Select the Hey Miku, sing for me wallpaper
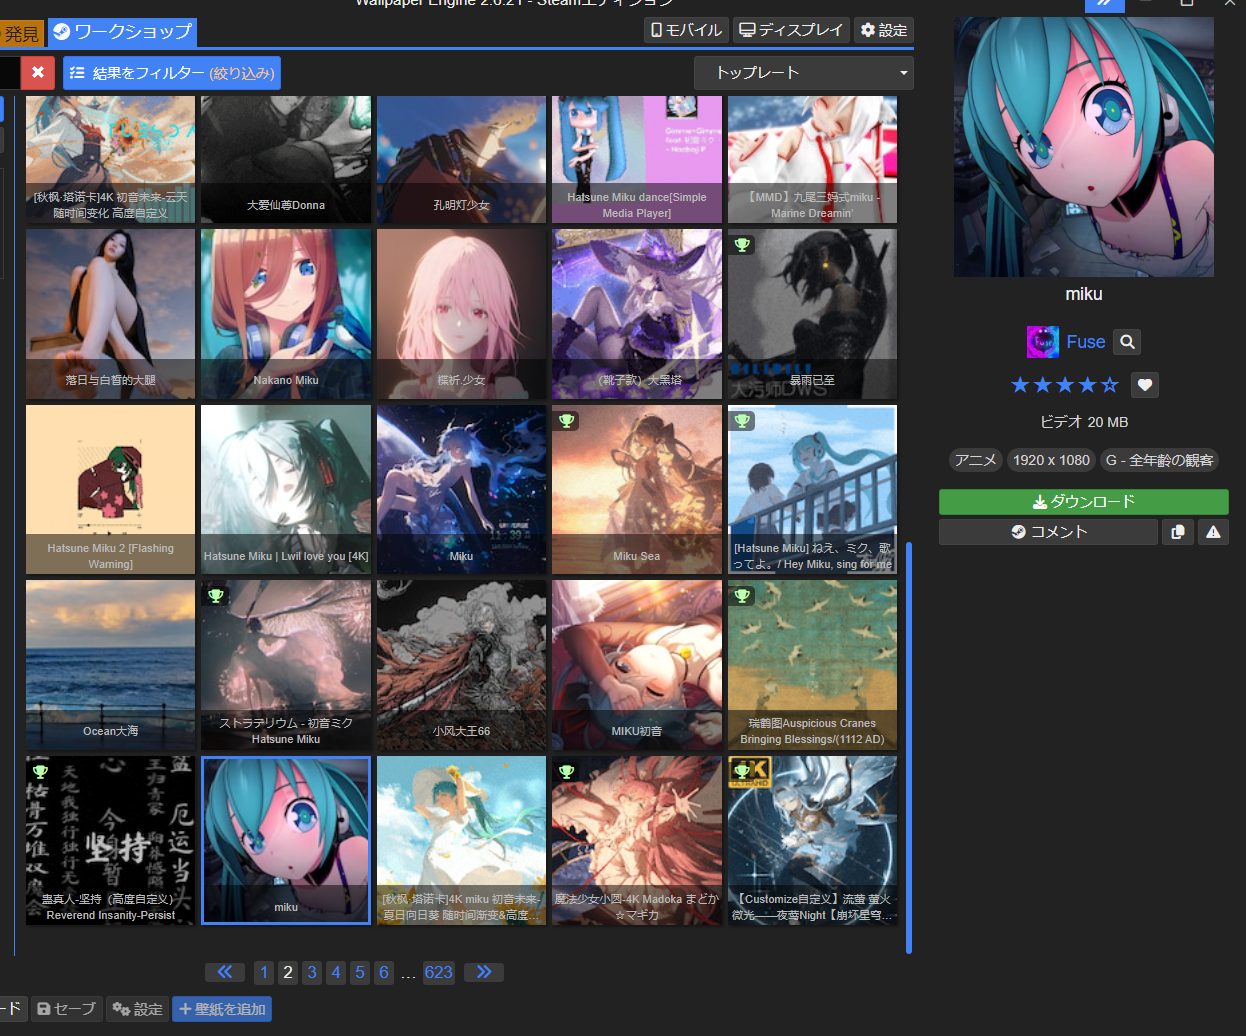The image size is (1246, 1036). click(812, 490)
